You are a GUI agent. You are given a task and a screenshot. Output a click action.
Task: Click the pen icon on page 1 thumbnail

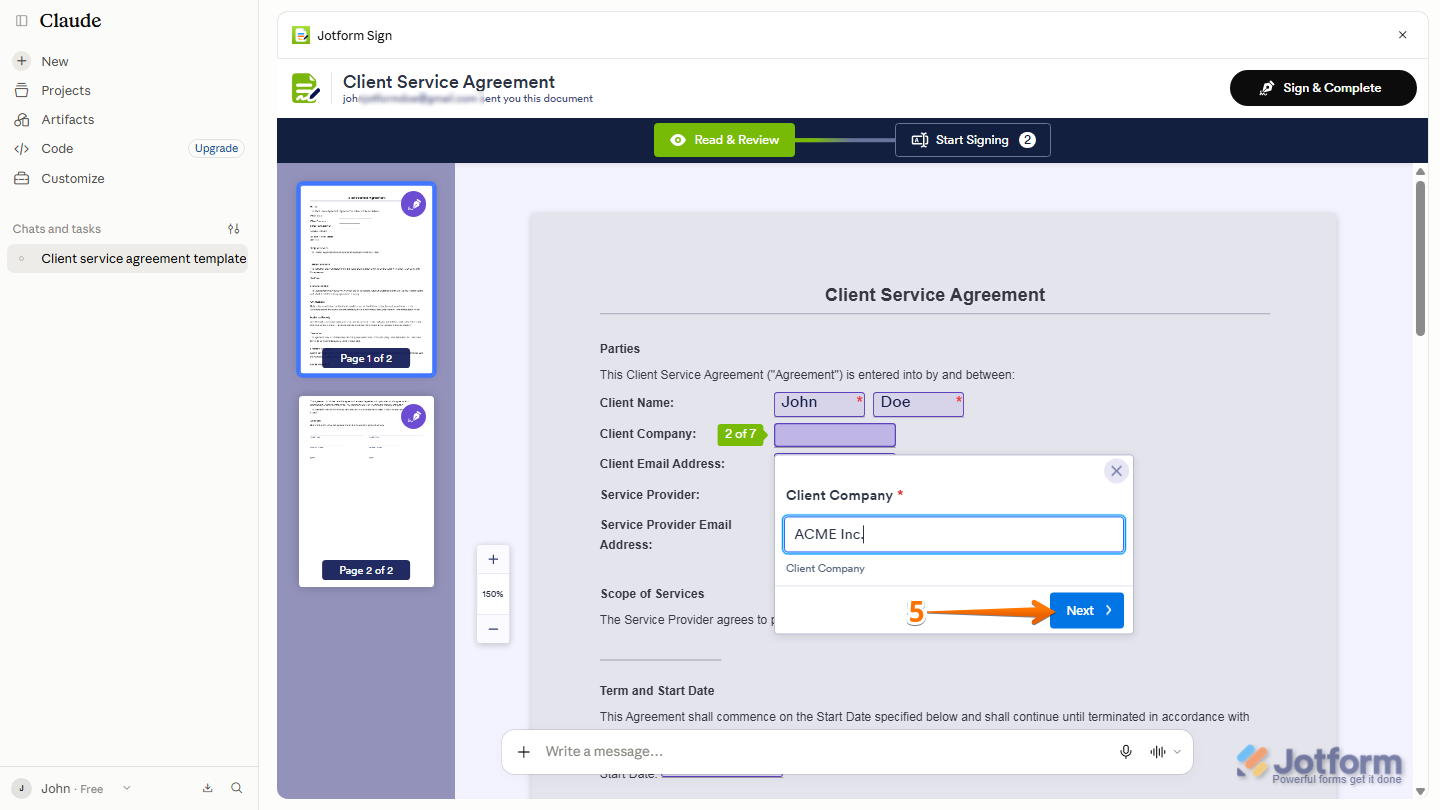click(x=413, y=204)
